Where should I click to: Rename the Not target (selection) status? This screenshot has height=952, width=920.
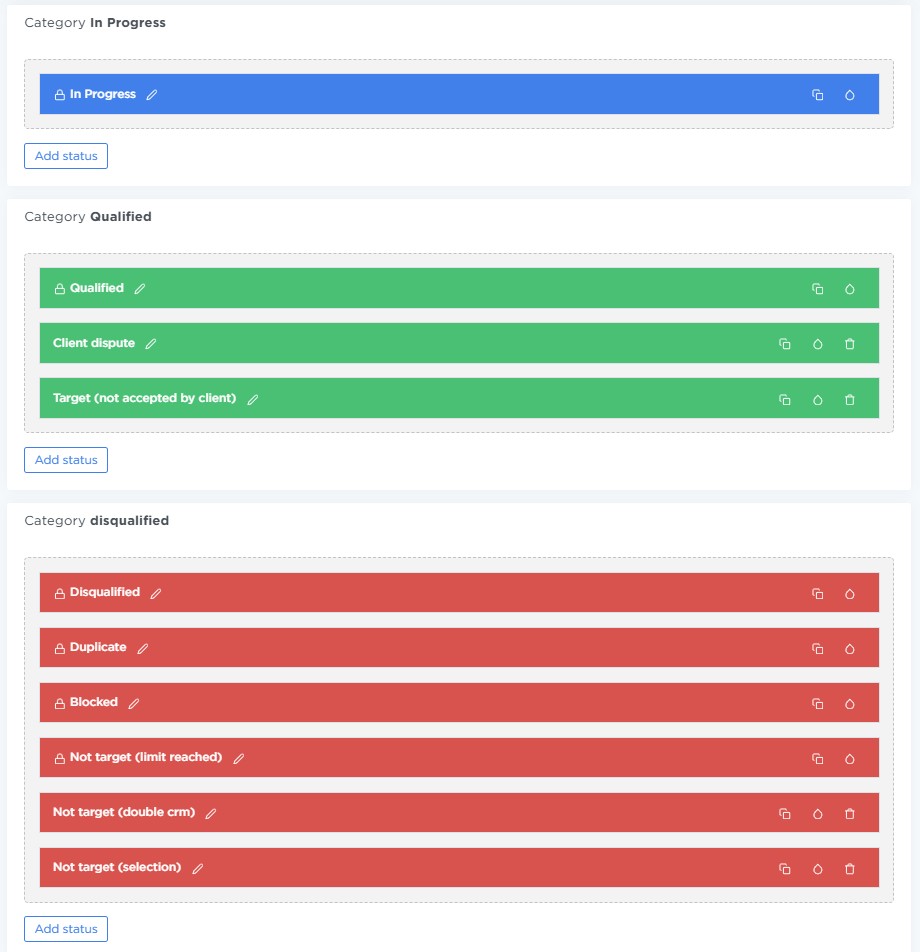tap(198, 868)
